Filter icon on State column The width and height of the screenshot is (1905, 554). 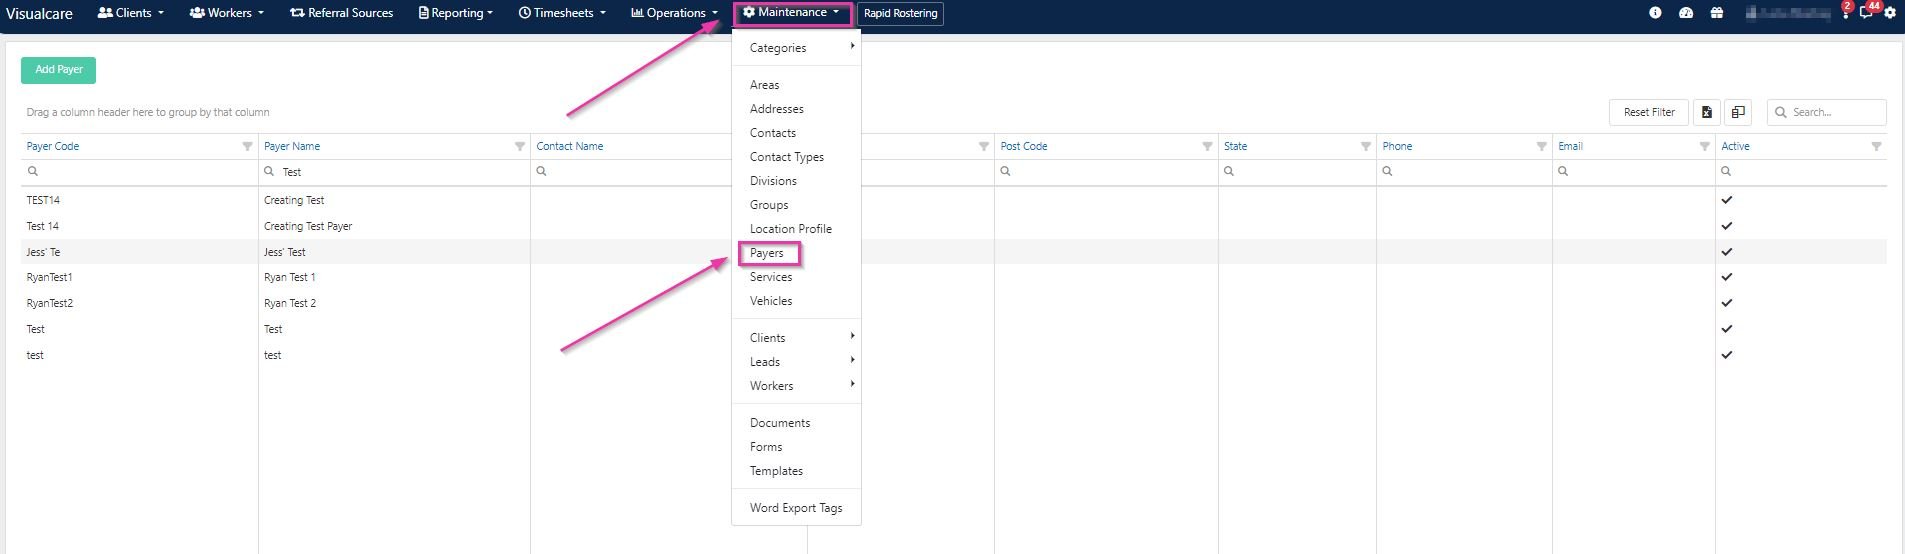pyautogui.click(x=1365, y=146)
